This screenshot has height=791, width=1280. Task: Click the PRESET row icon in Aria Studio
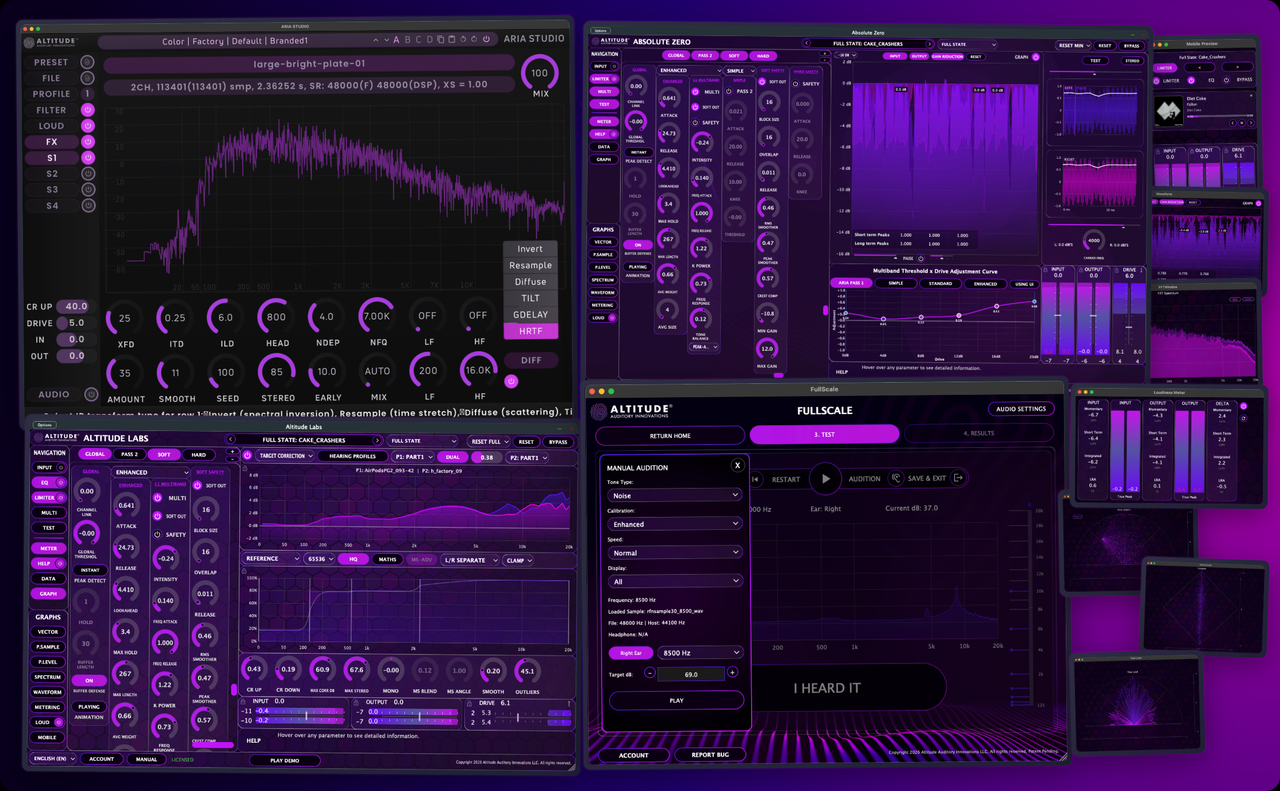click(x=87, y=62)
